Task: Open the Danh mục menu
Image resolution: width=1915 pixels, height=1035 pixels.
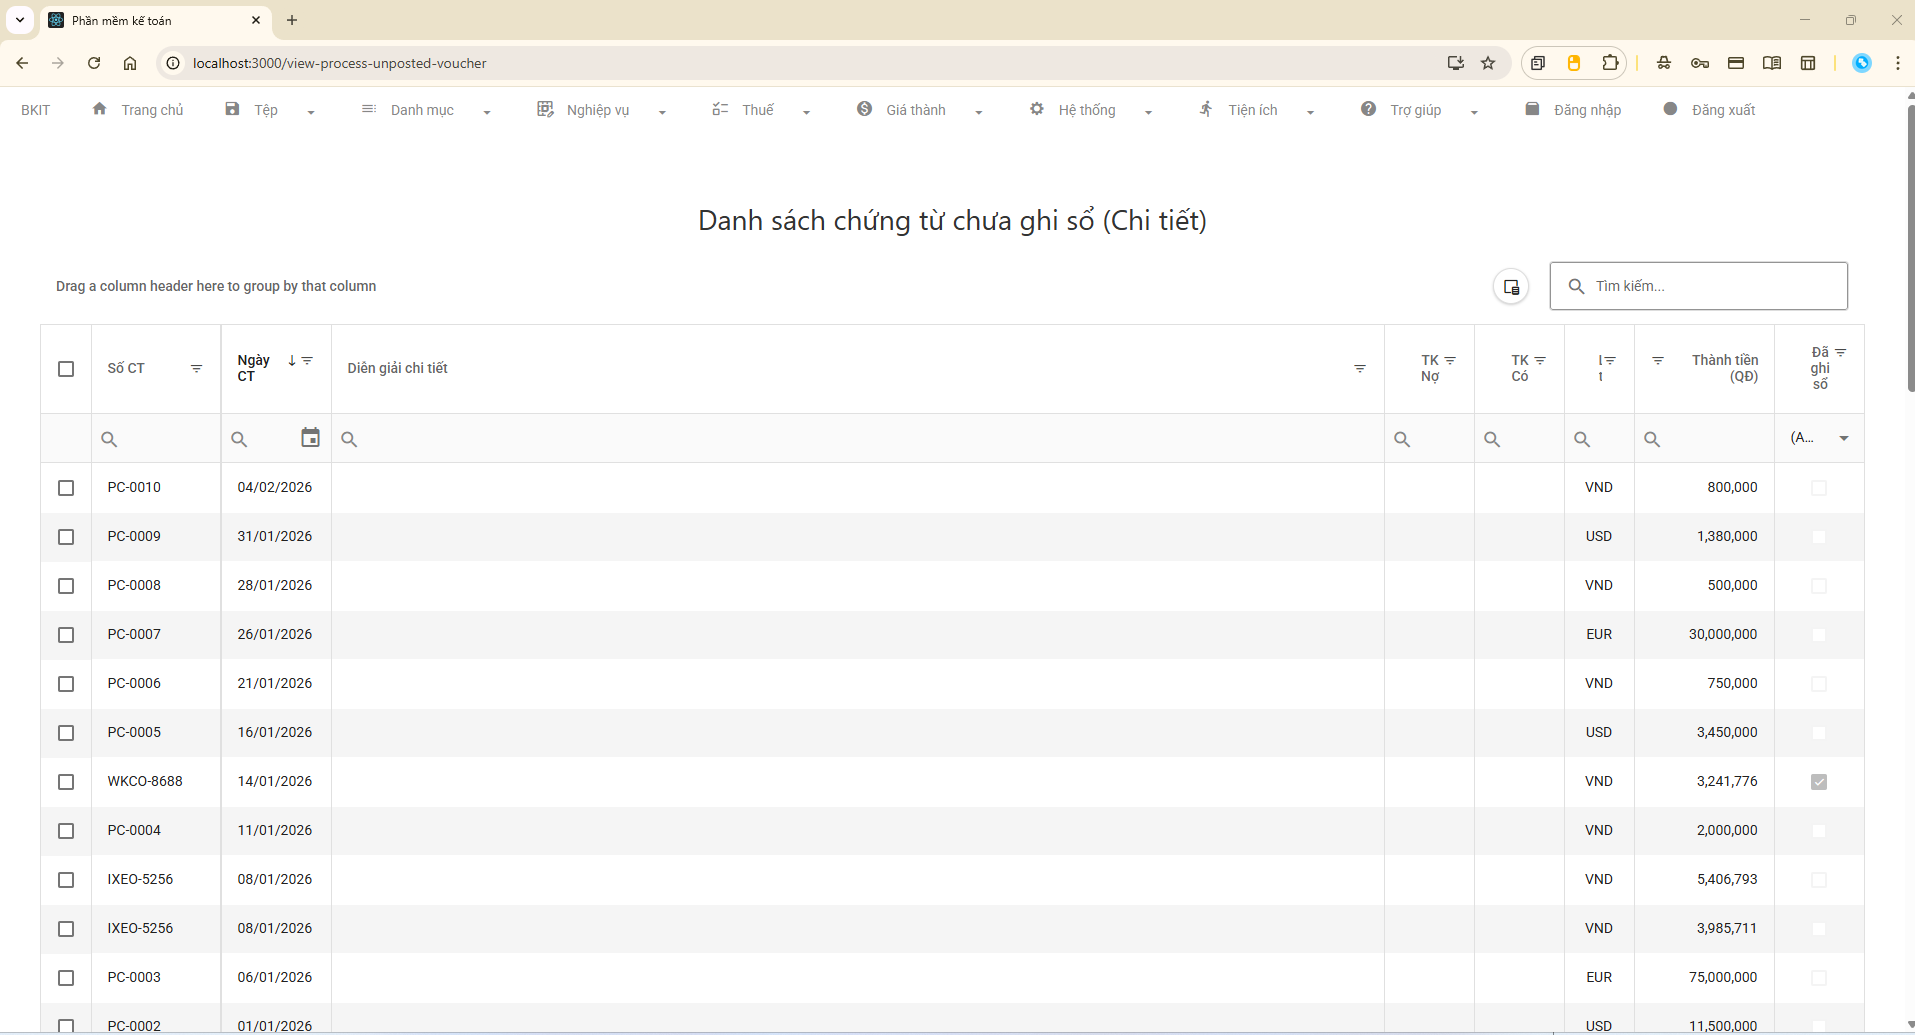Action: (421, 110)
